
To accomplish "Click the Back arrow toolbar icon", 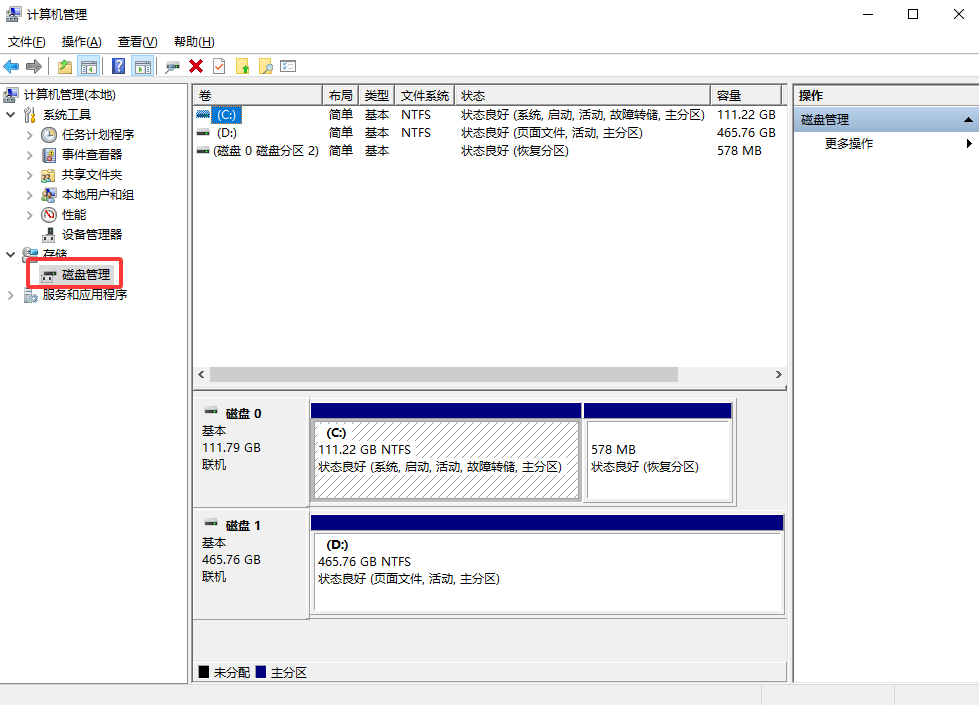I will point(11,66).
